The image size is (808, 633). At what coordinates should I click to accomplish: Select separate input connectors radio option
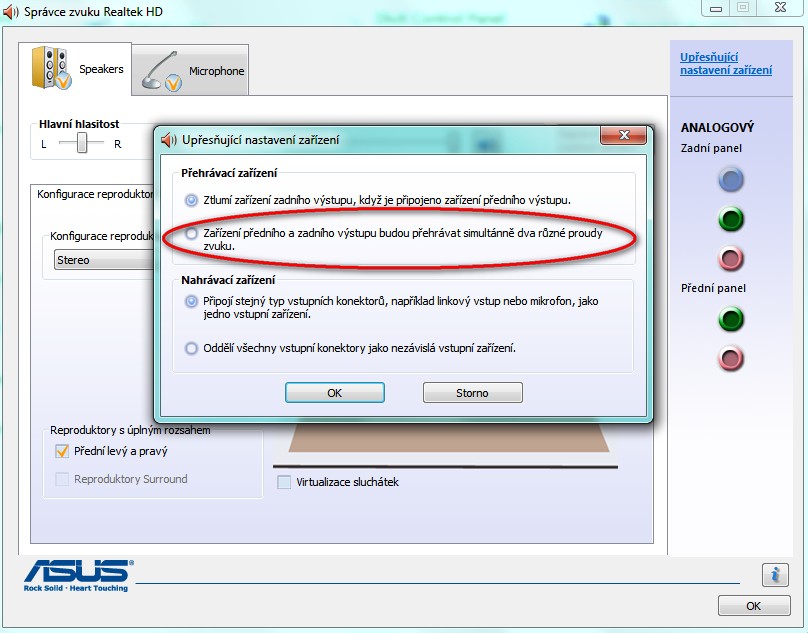(191, 348)
